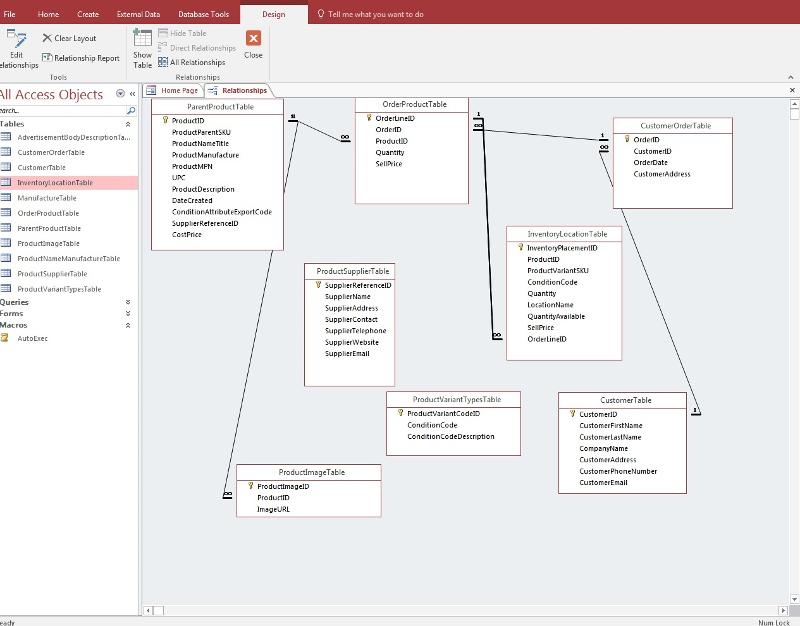800x626 pixels.
Task: Click the Clear Layout X icon
Action: coord(47,38)
